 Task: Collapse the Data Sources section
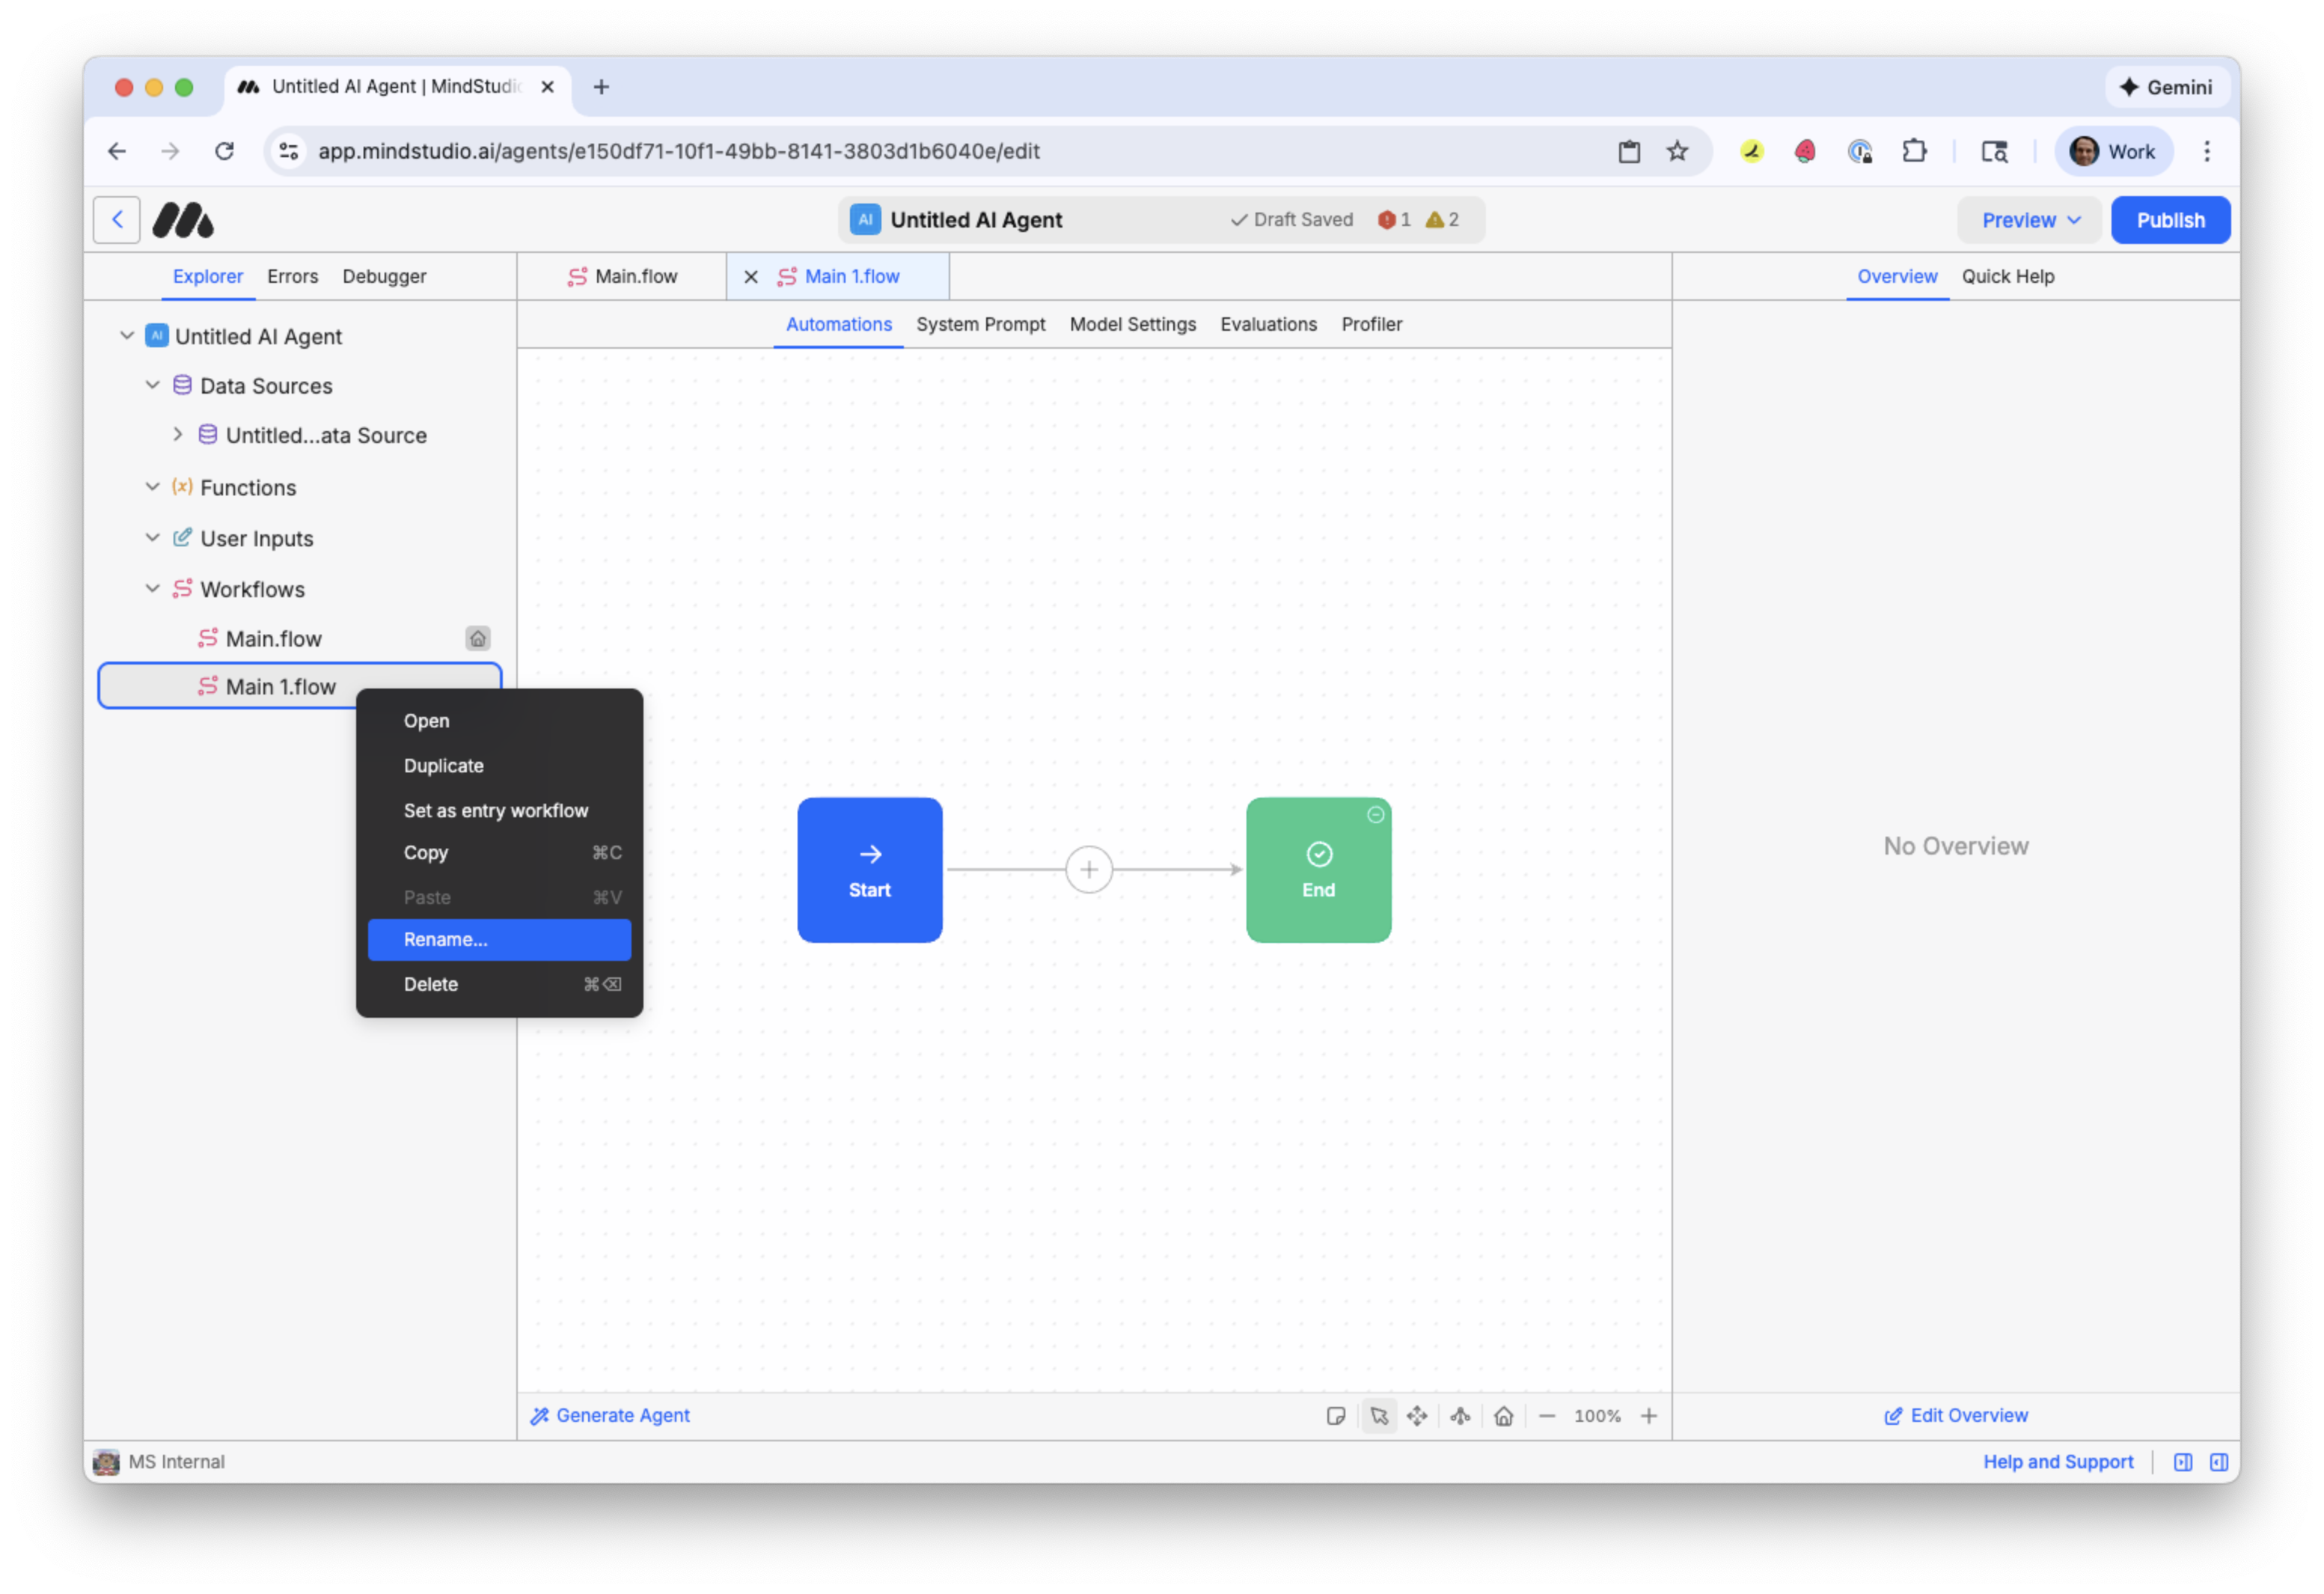pyautogui.click(x=152, y=385)
